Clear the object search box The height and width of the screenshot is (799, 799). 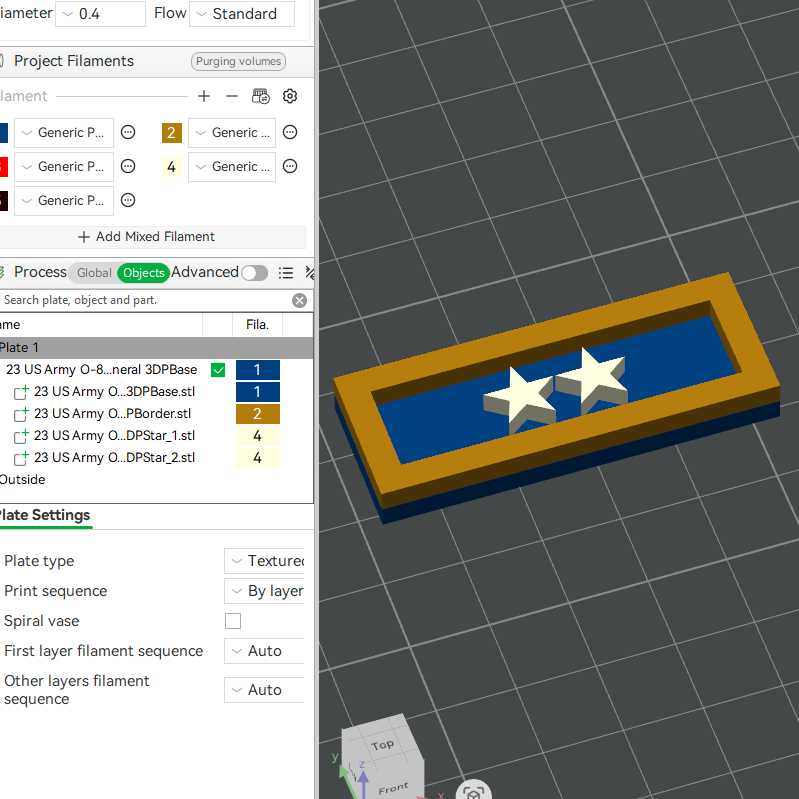pos(300,301)
